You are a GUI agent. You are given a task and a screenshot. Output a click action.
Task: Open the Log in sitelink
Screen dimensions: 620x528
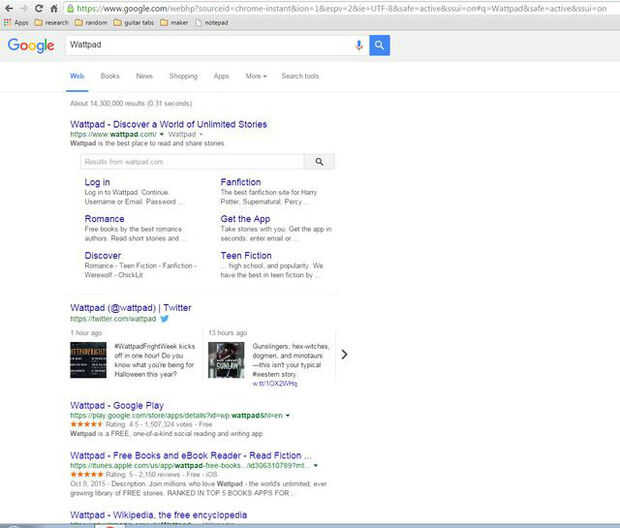(97, 182)
